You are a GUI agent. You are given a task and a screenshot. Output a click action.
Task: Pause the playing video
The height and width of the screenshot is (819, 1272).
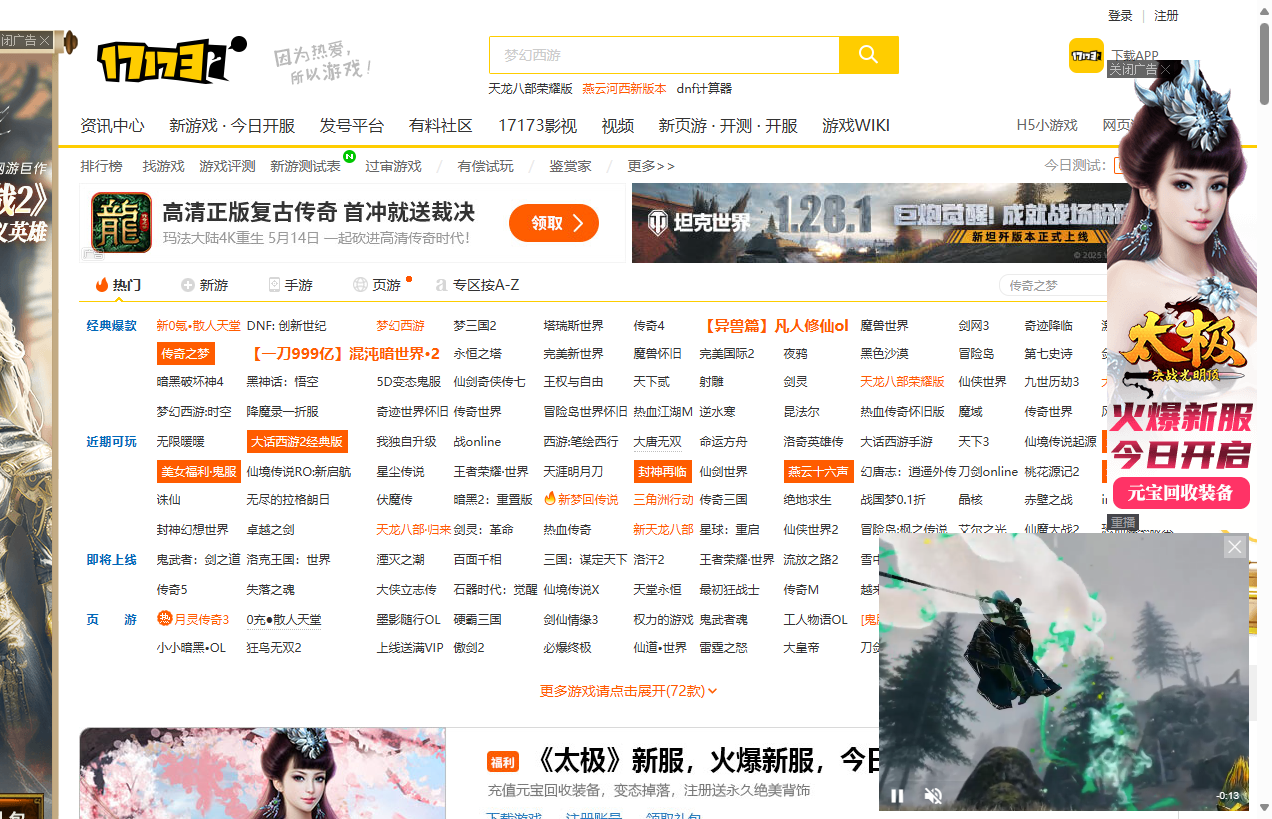(x=897, y=795)
